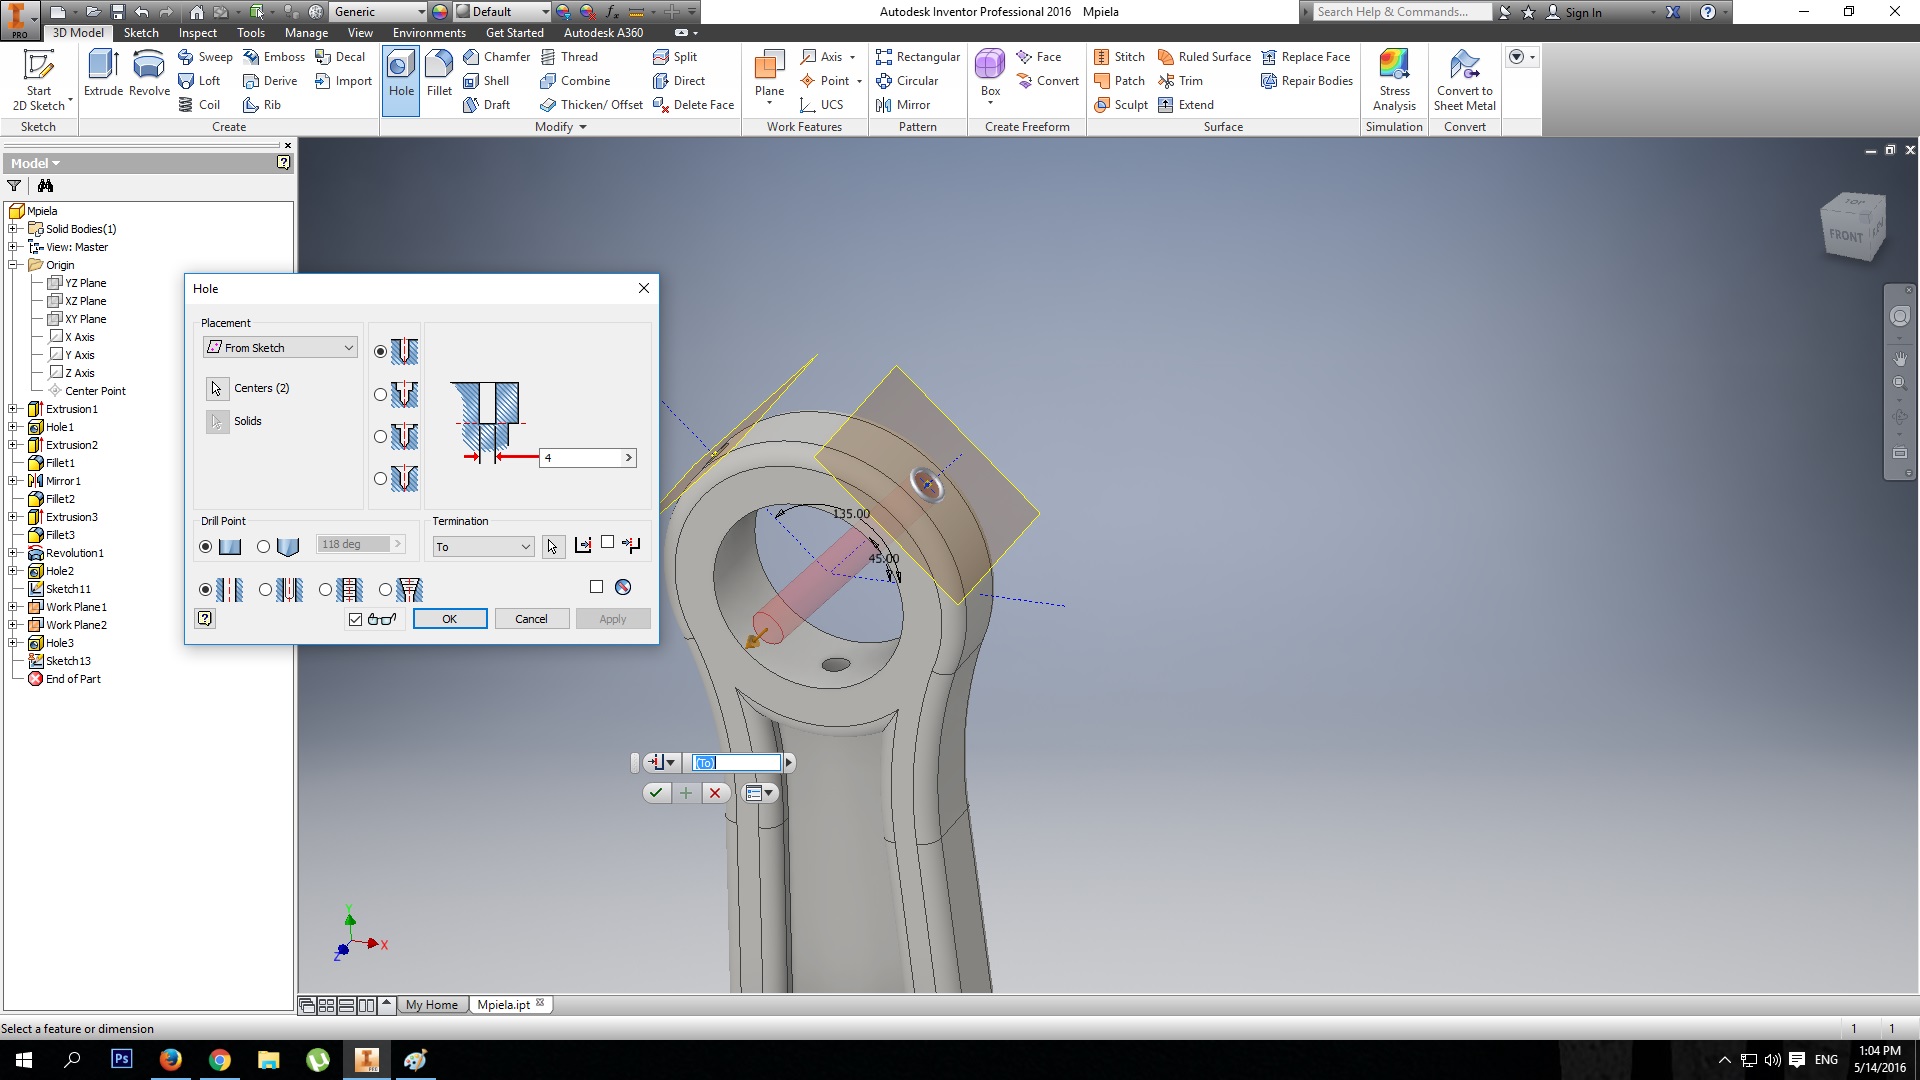Select the Revolve tool
Image resolution: width=1920 pixels, height=1080 pixels.
coord(149,66)
